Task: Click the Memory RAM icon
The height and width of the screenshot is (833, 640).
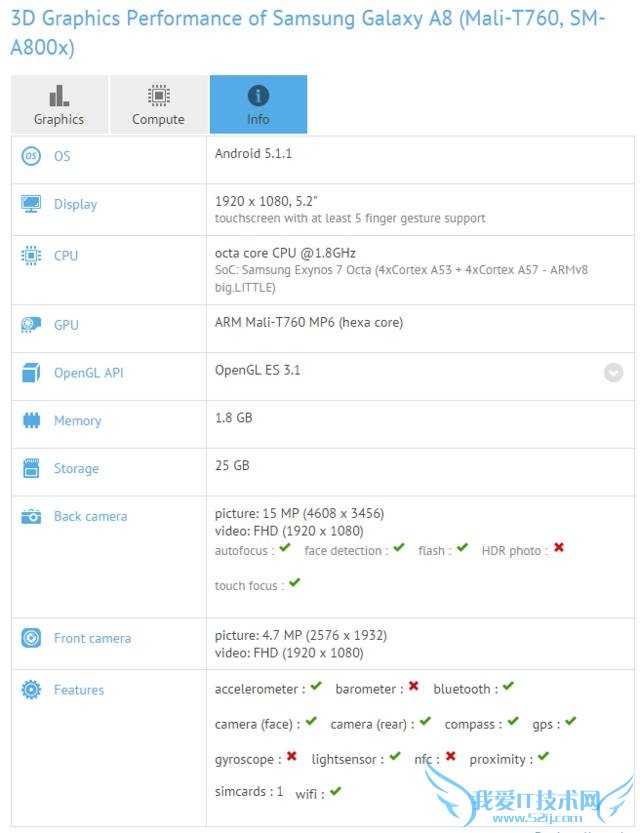Action: click(31, 420)
